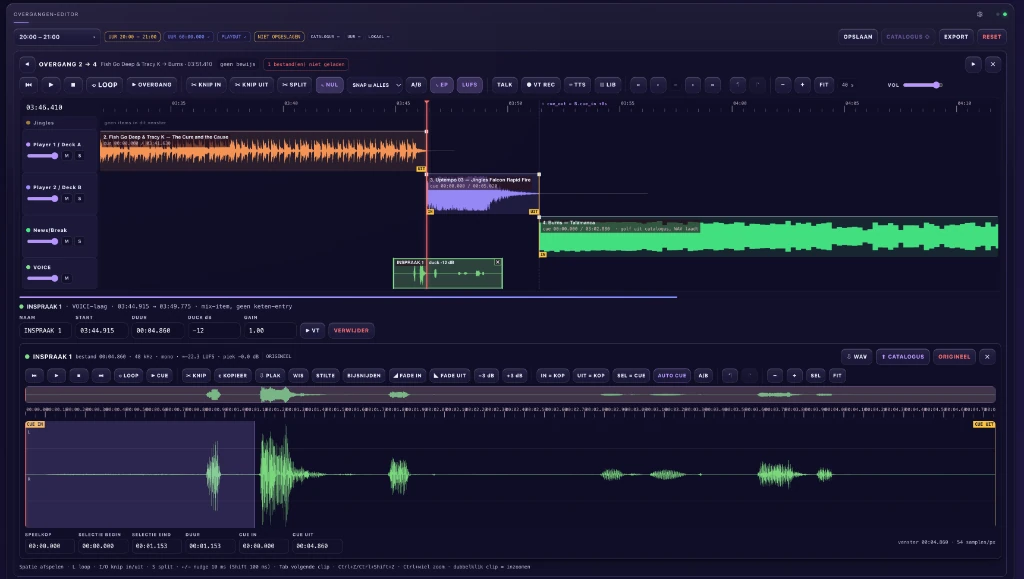The image size is (1024, 579).
Task: Click the OPSLAAN save button
Action: coord(857,37)
